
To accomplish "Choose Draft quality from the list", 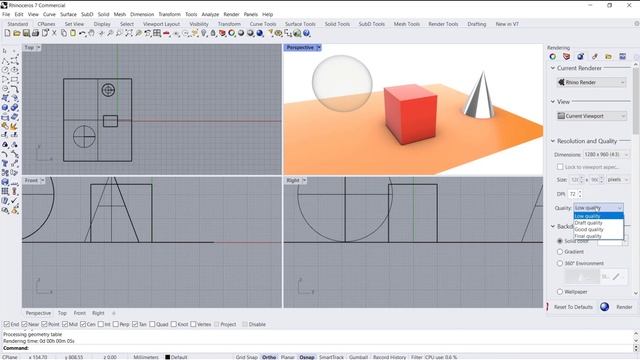I will point(598,223).
